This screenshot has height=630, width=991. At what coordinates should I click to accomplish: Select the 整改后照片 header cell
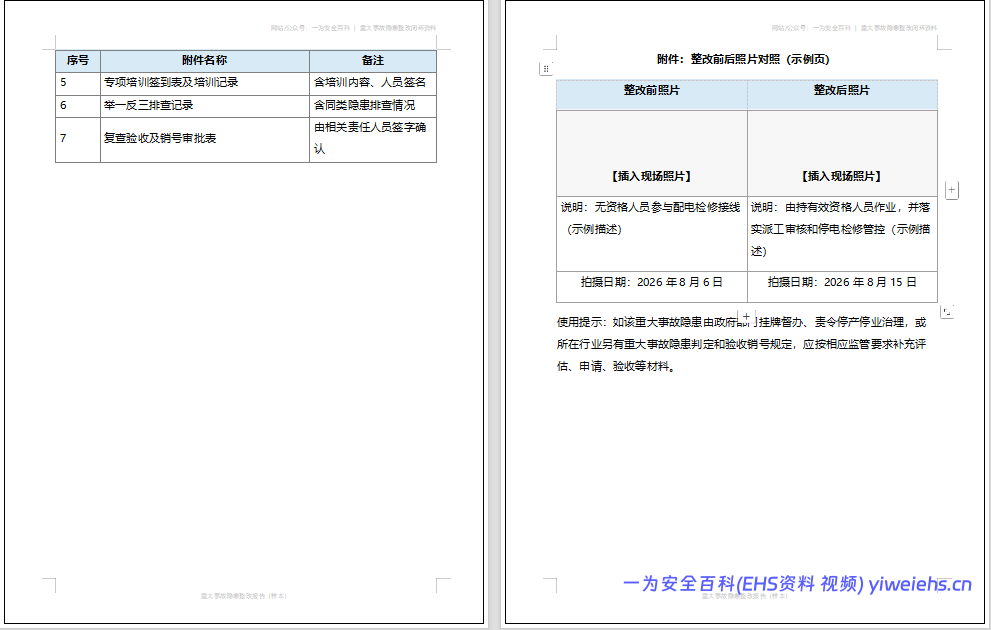pyautogui.click(x=842, y=95)
